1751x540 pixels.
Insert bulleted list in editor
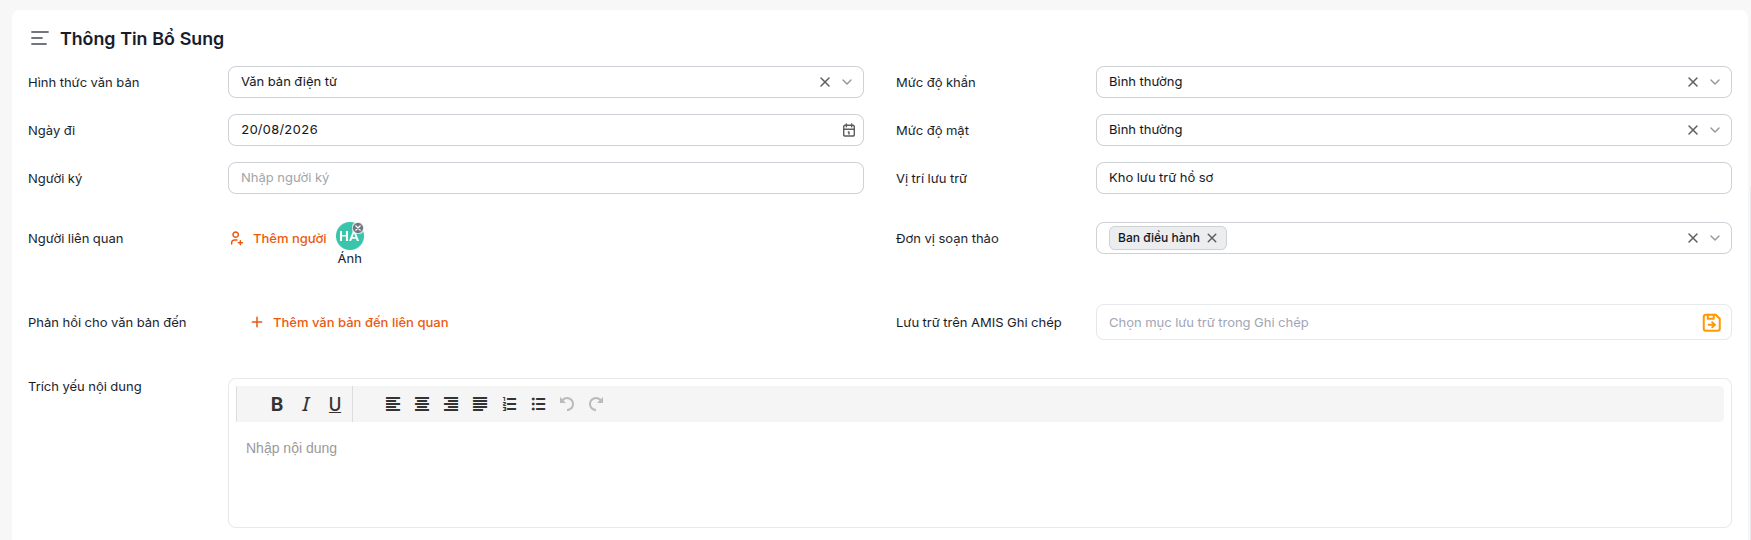click(x=538, y=404)
